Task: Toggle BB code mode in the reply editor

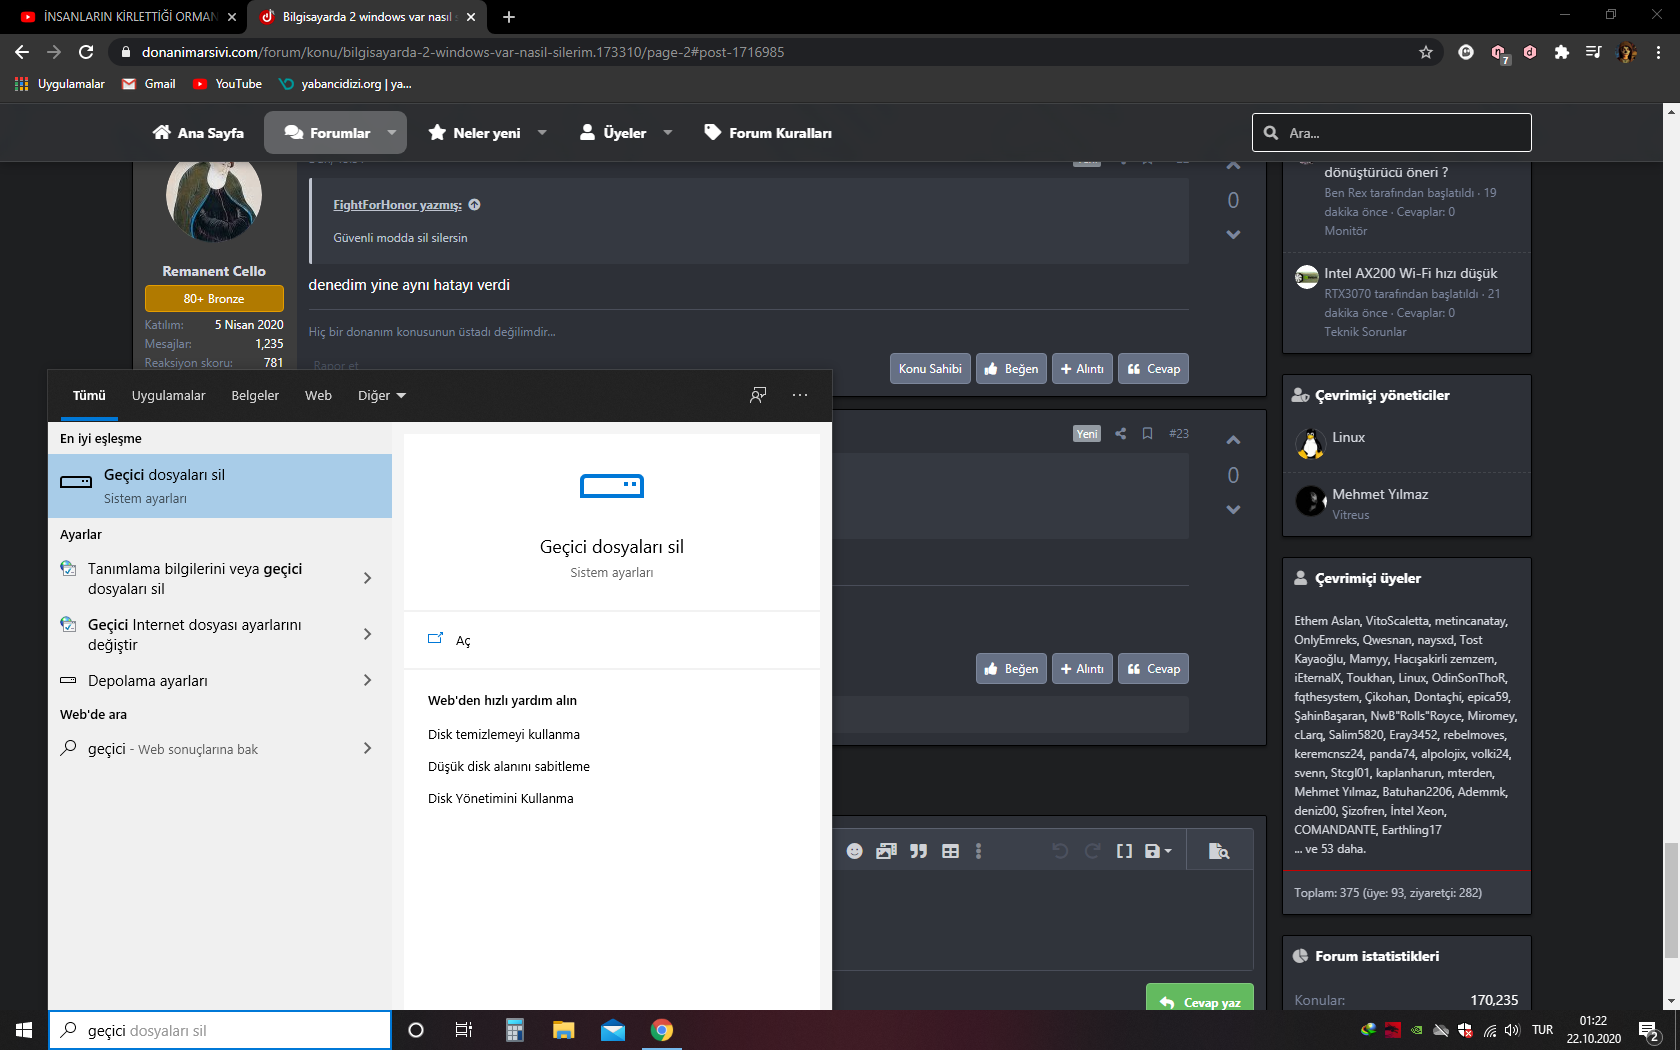Action: [x=1124, y=851]
